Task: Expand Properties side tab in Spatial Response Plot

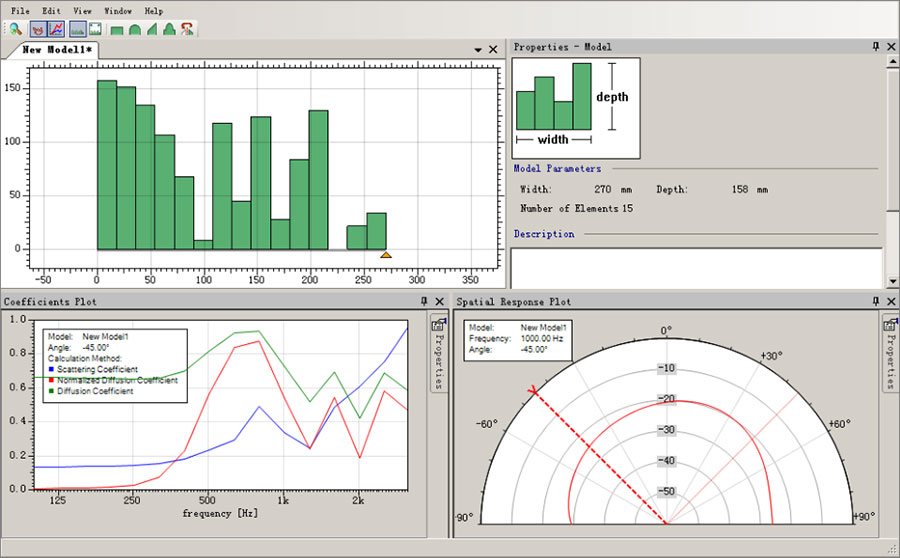Action: click(x=890, y=352)
